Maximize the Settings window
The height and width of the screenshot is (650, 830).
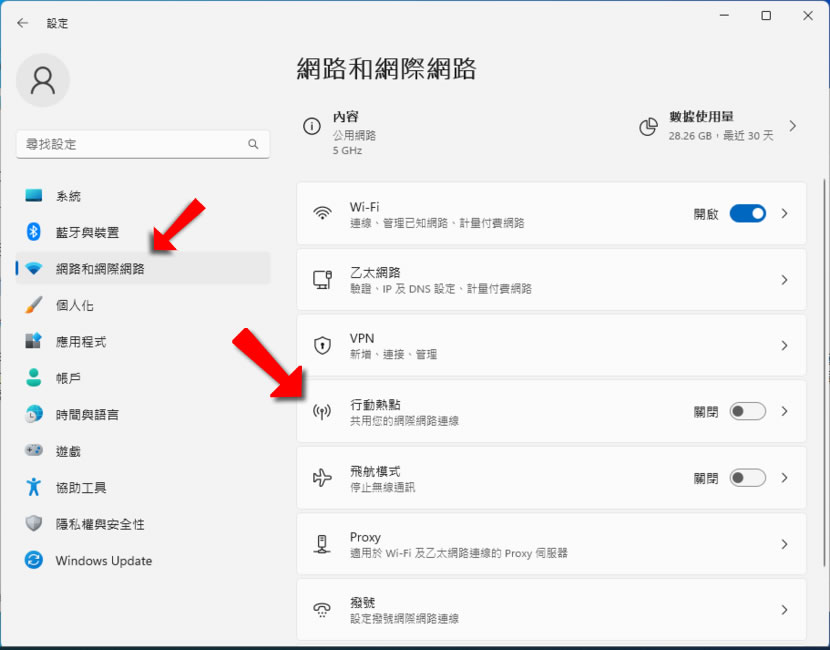[765, 16]
